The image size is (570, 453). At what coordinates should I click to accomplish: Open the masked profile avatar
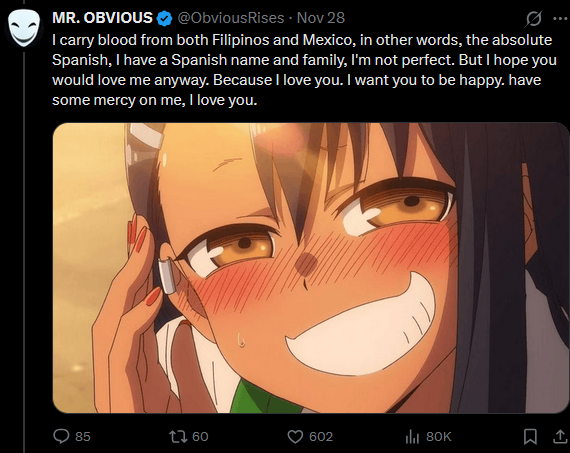(24, 28)
